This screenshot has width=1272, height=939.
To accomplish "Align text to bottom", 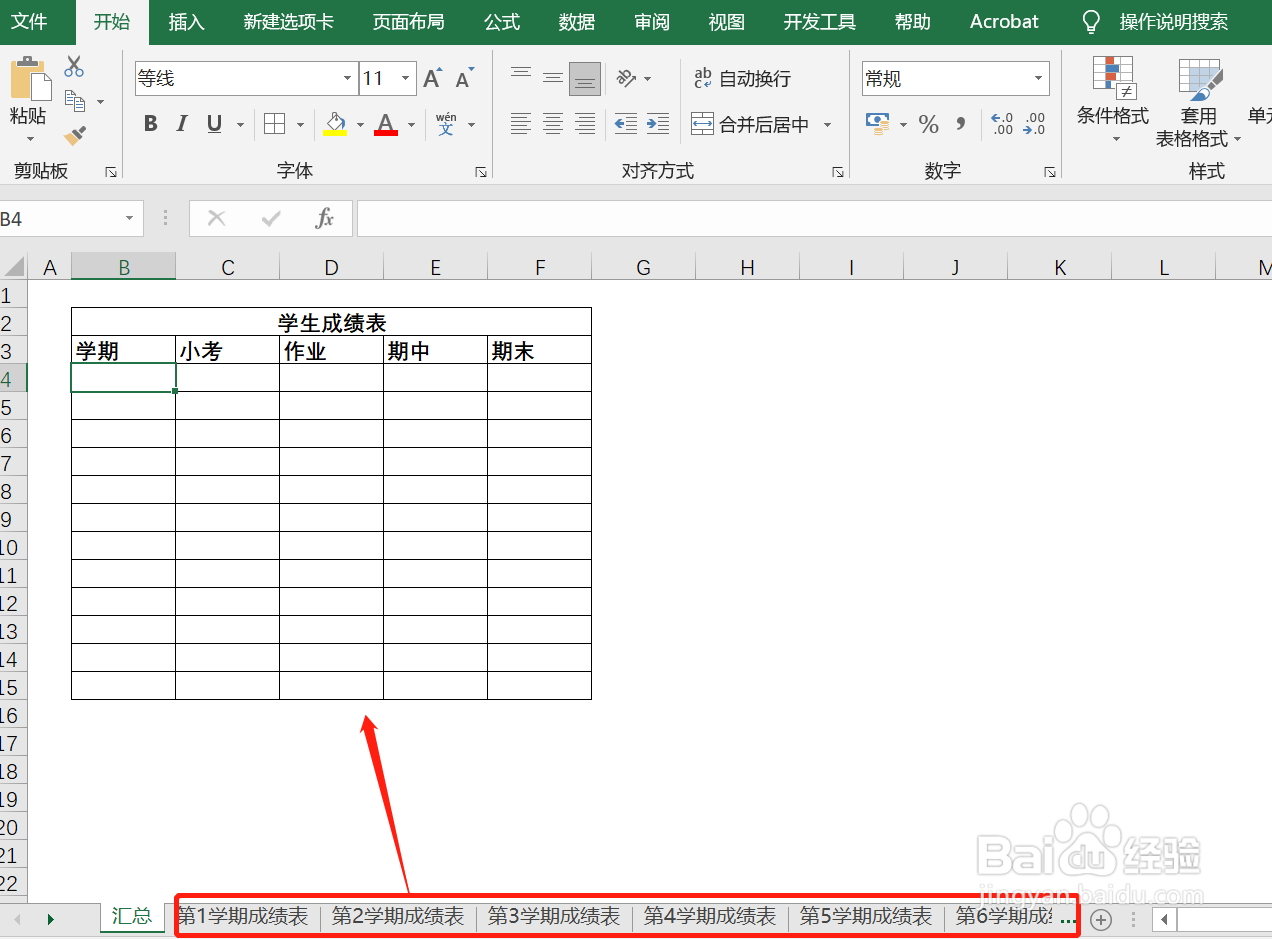I will [x=585, y=78].
